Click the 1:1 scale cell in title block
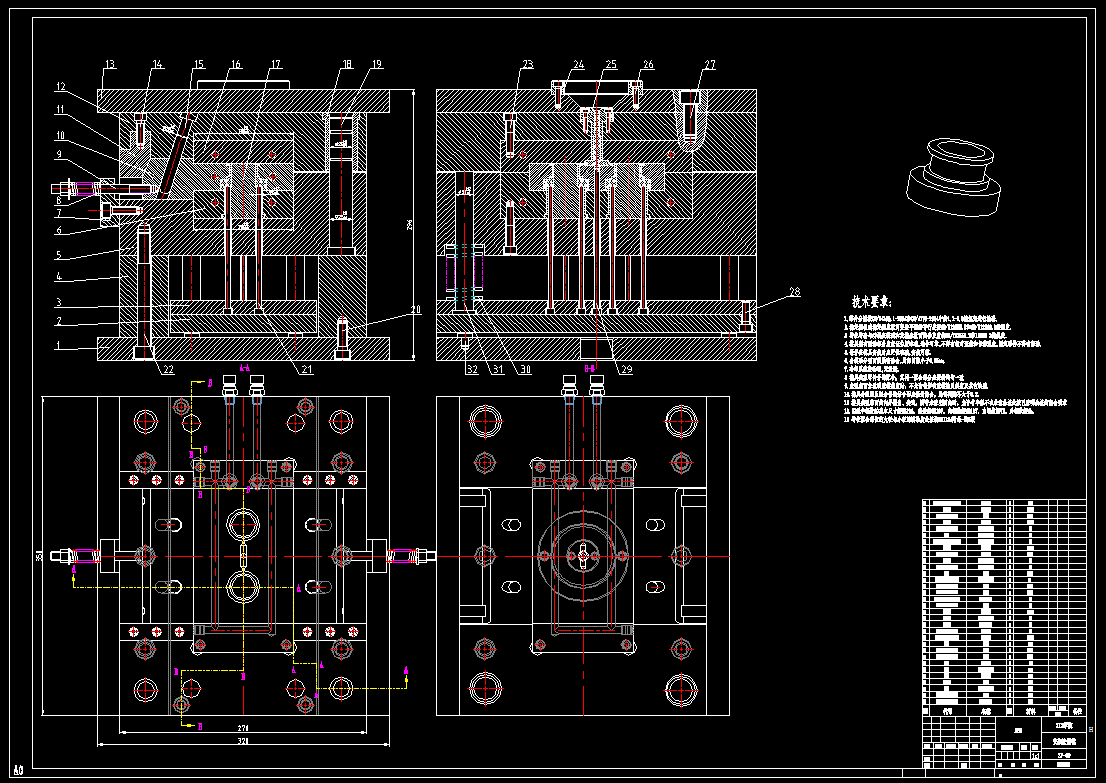This screenshot has height=783, width=1106. (1035, 756)
